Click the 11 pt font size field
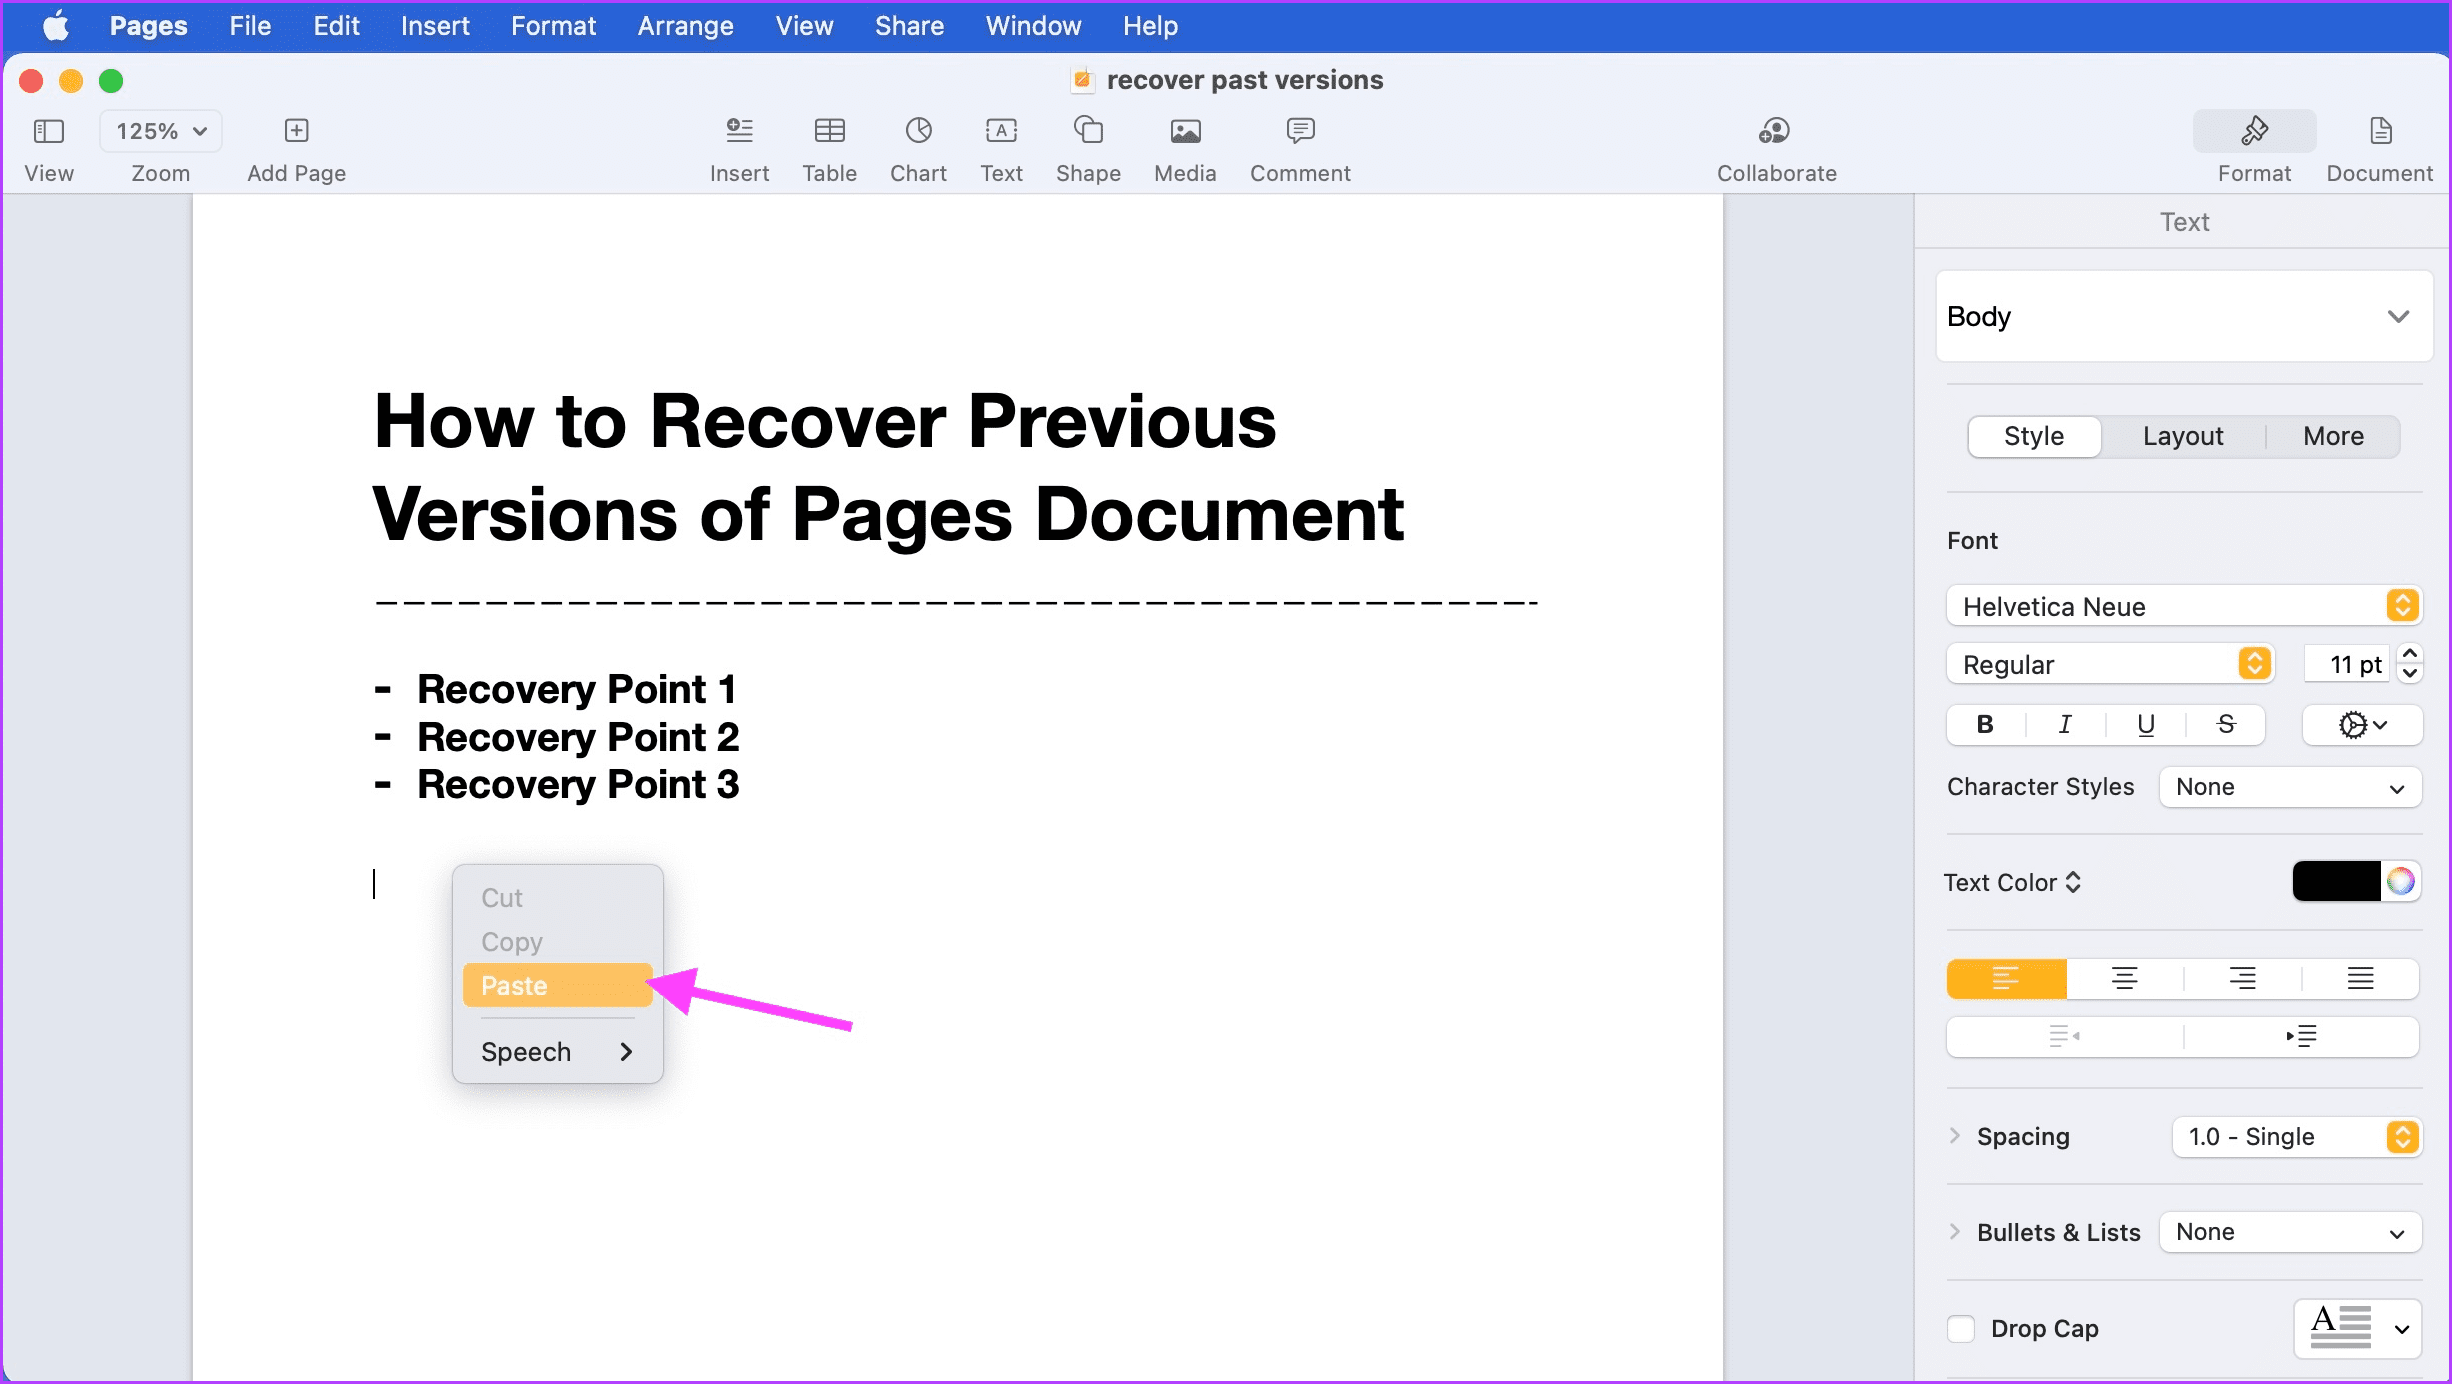 pyautogui.click(x=2347, y=664)
